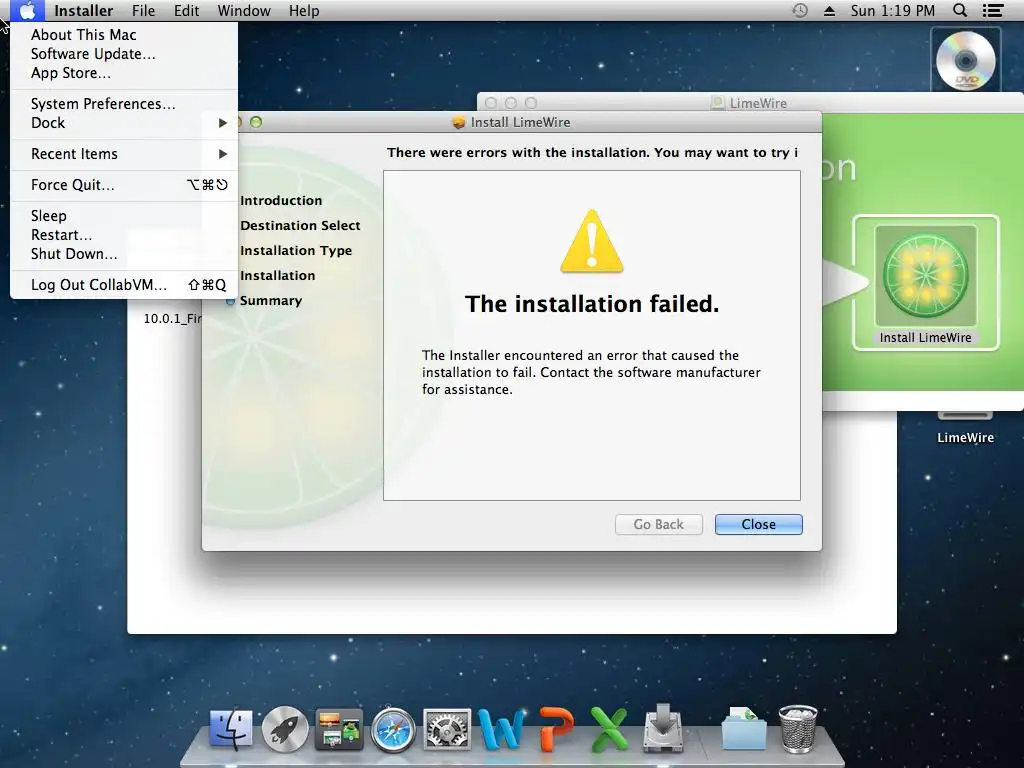
Task: Open Finder from the Dock
Action: [x=231, y=729]
